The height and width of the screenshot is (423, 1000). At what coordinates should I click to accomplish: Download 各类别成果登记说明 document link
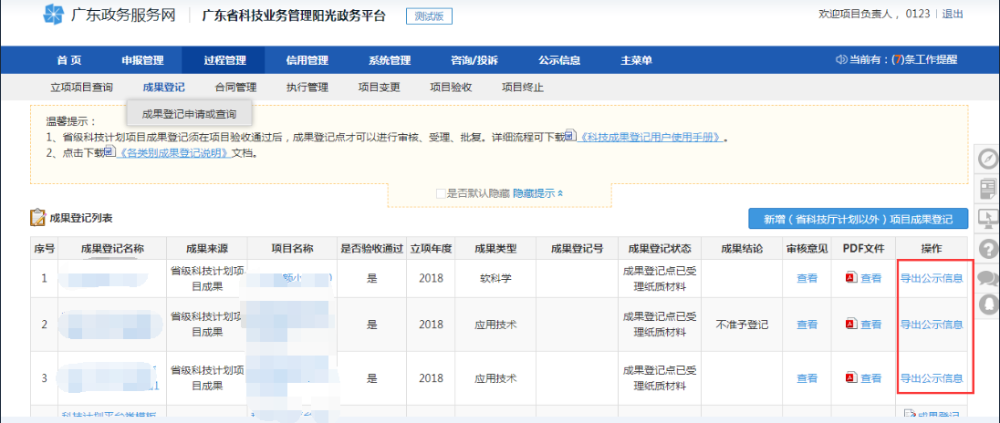point(179,153)
